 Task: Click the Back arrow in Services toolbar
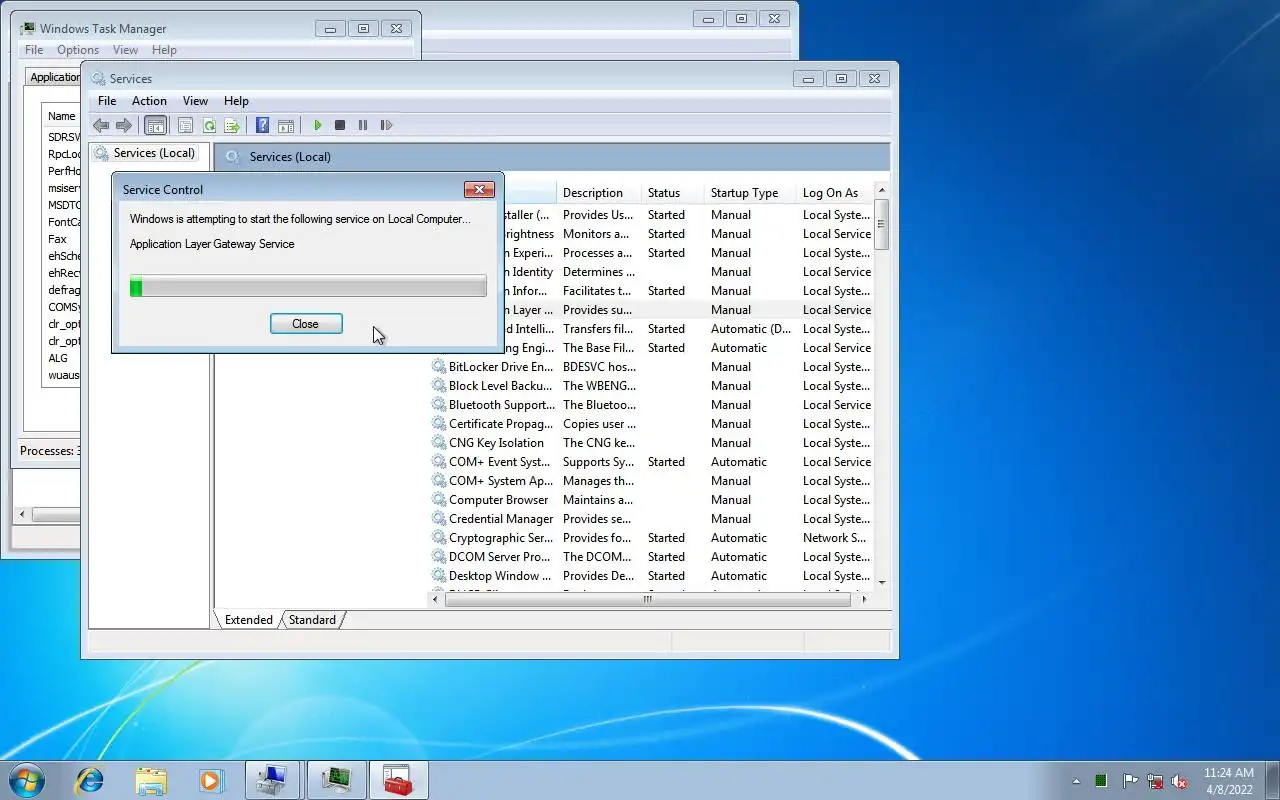coord(101,125)
